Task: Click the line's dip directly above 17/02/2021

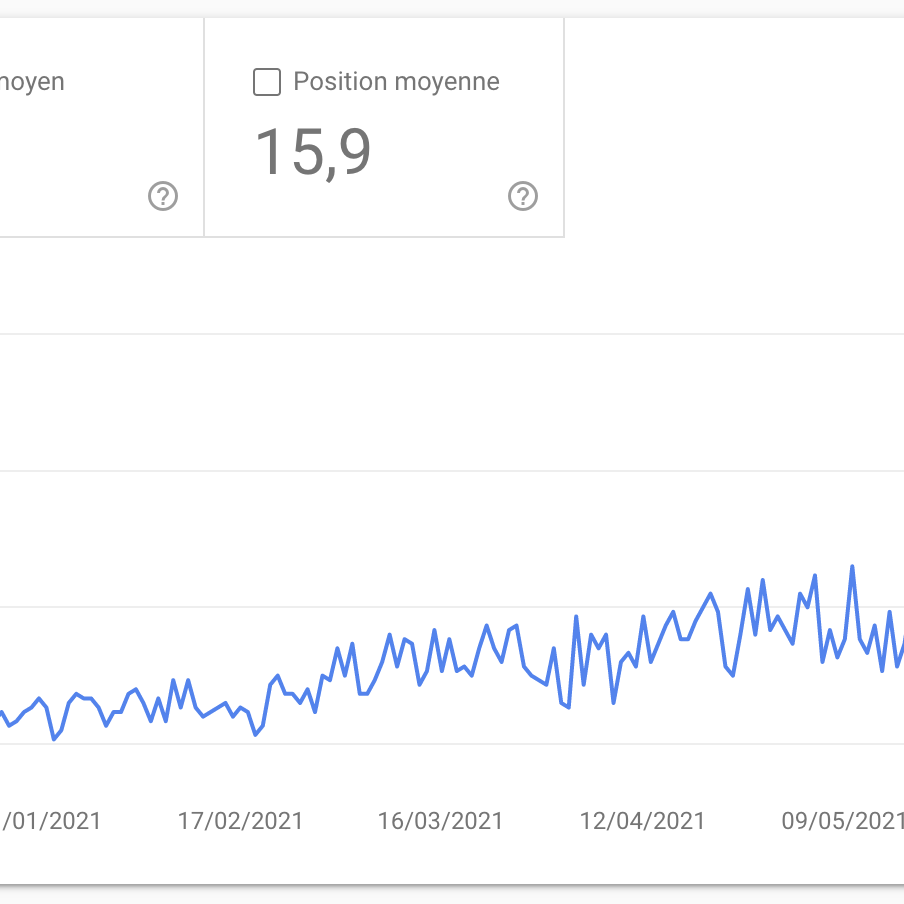Action: pos(256,734)
